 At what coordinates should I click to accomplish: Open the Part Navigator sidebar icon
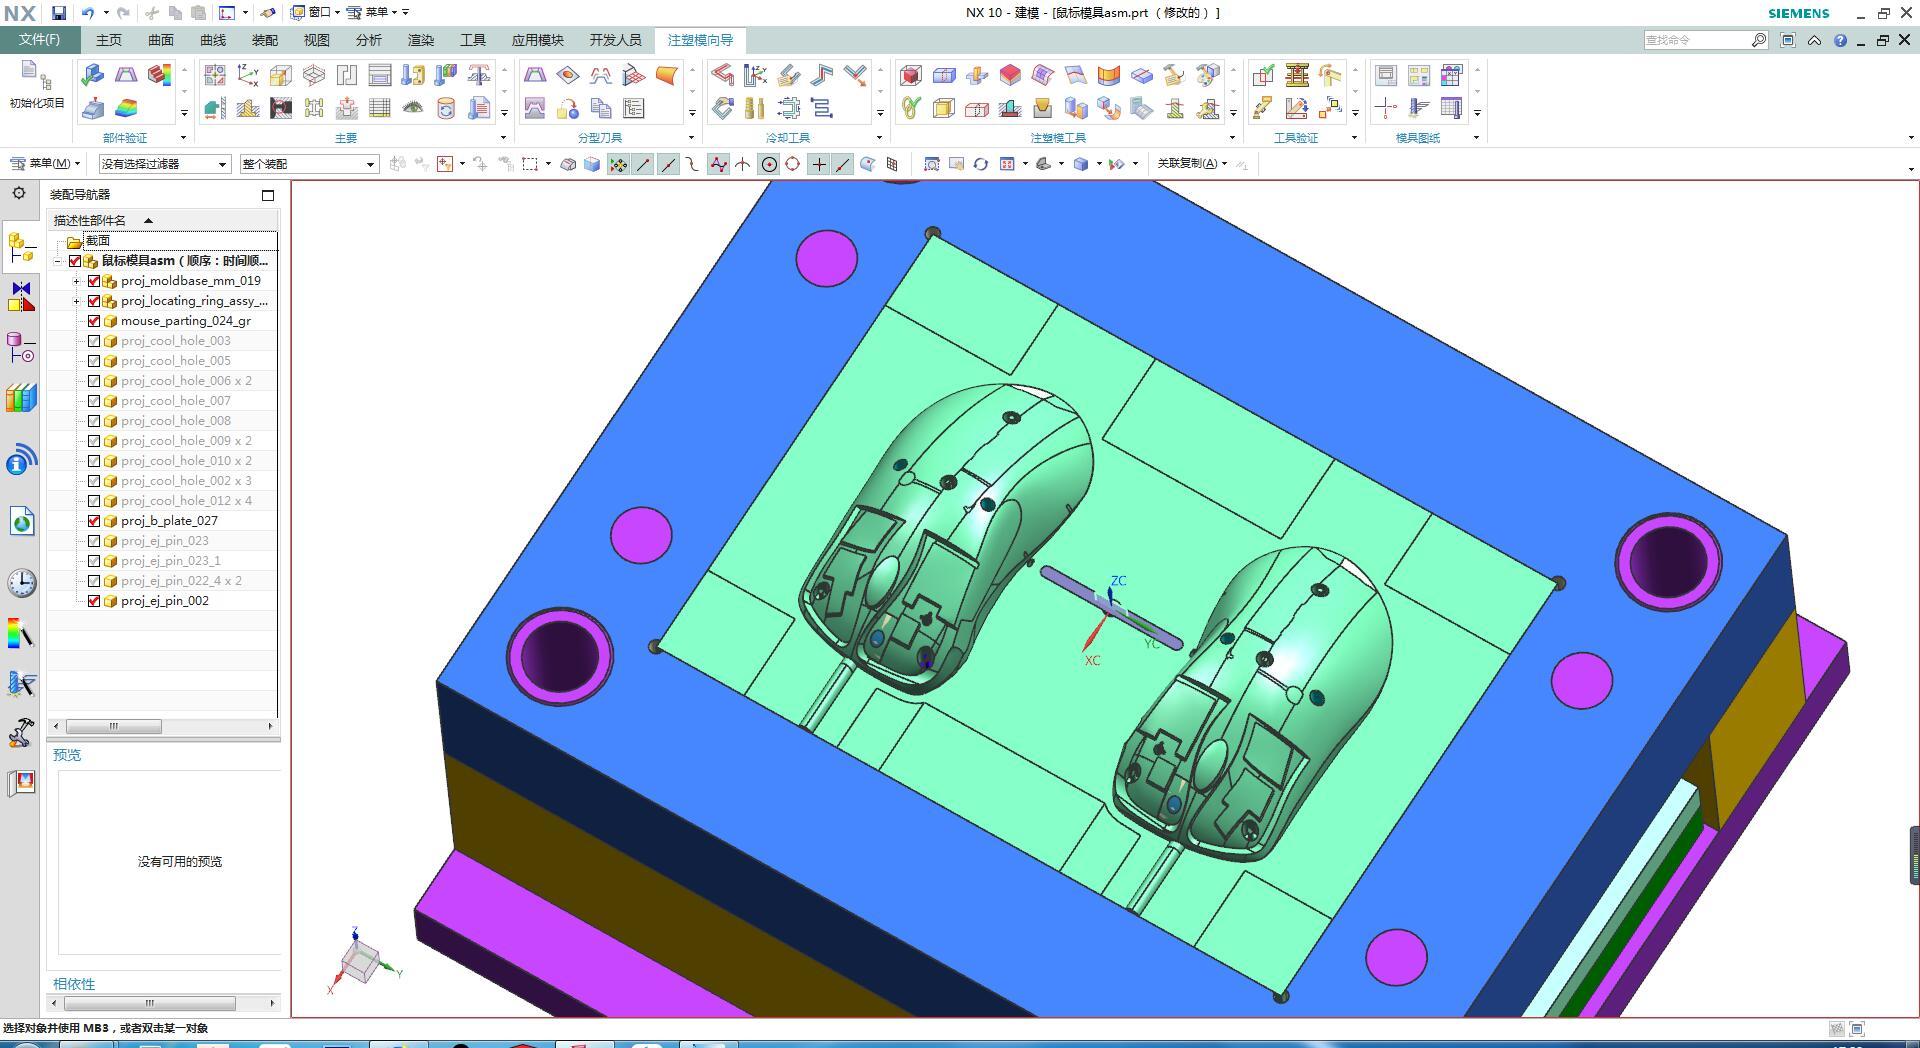click(x=21, y=347)
